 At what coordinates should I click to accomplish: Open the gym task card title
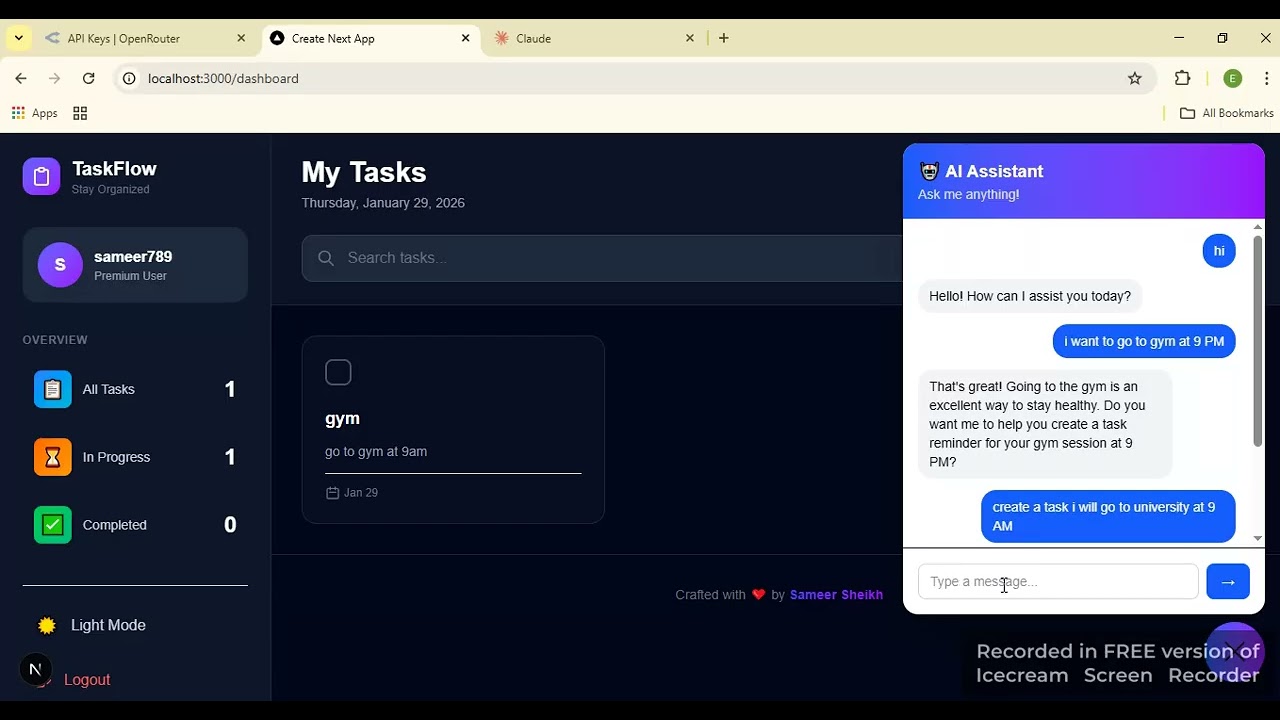pos(342,419)
